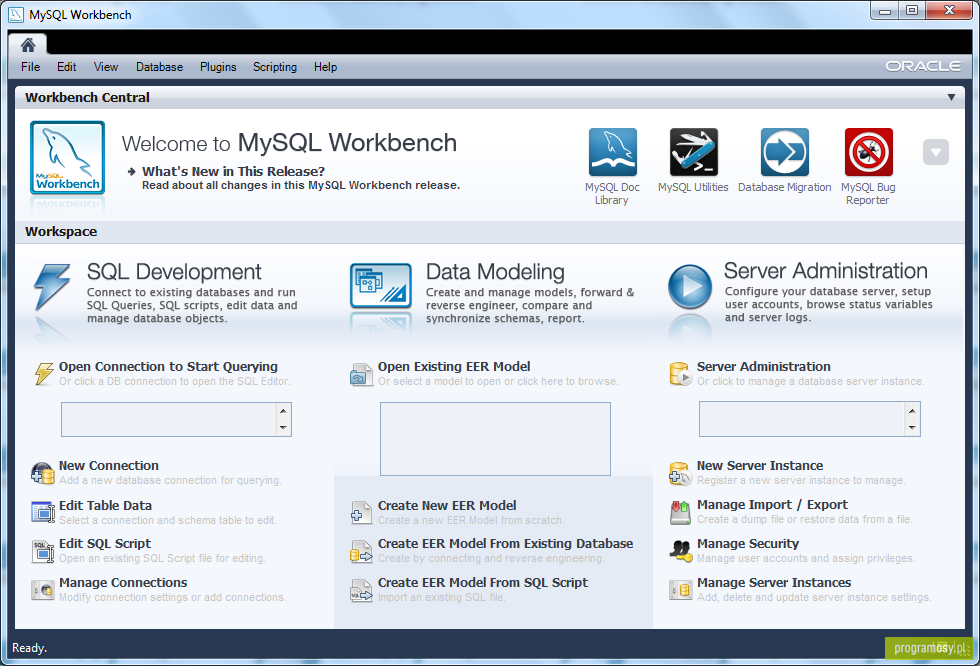
Task: Click down arrow in the connections list
Action: 284,428
